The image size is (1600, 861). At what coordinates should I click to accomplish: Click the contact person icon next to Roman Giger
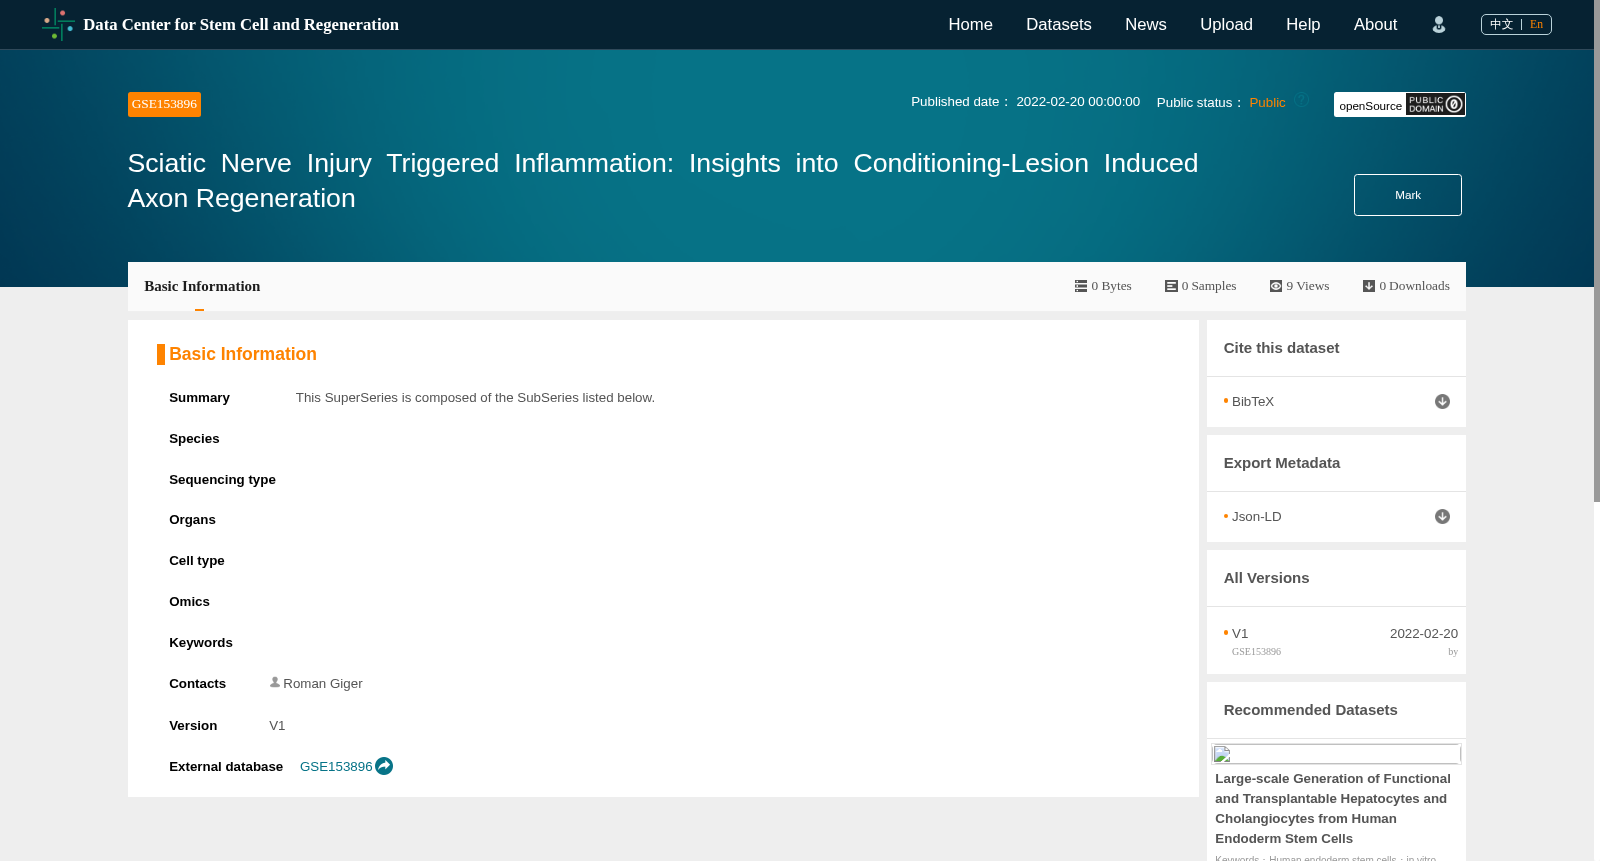pos(275,682)
